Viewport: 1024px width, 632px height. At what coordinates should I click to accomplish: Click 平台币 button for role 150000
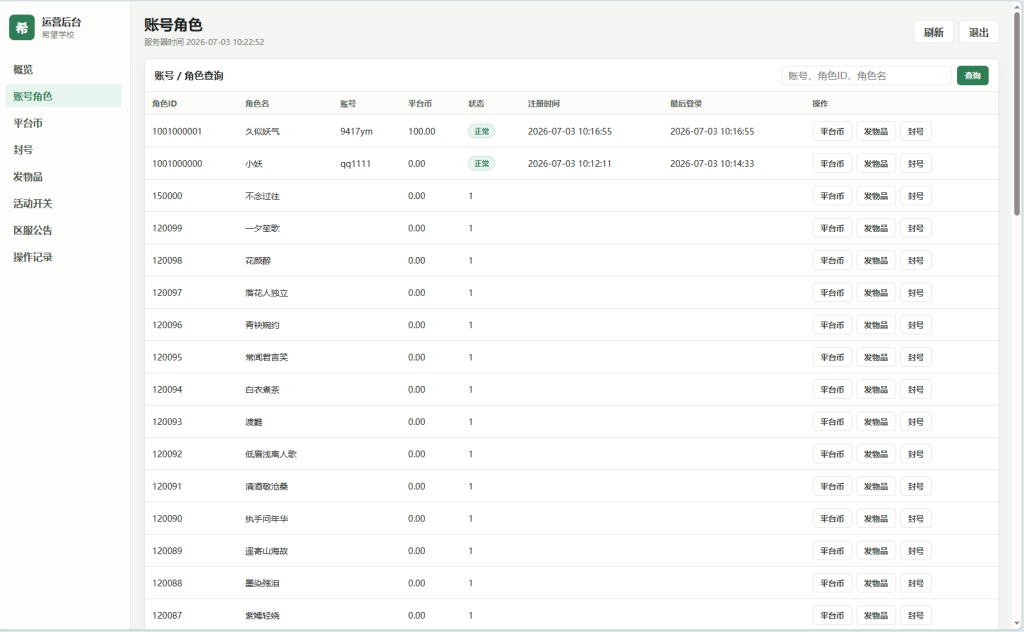pos(832,196)
